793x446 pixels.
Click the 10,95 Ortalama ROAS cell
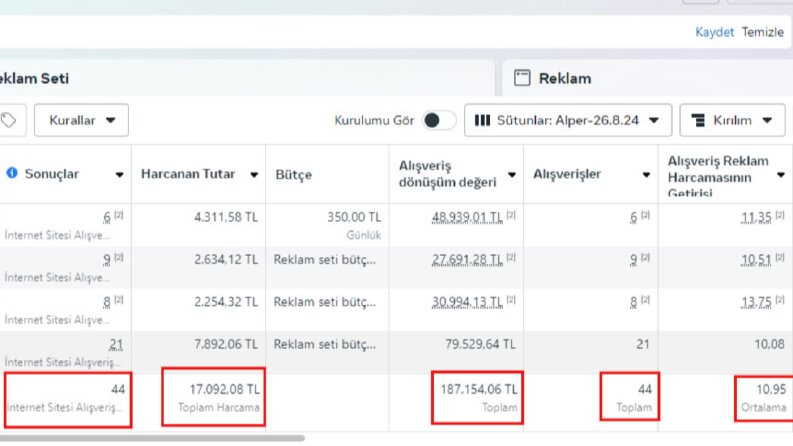tap(764, 398)
